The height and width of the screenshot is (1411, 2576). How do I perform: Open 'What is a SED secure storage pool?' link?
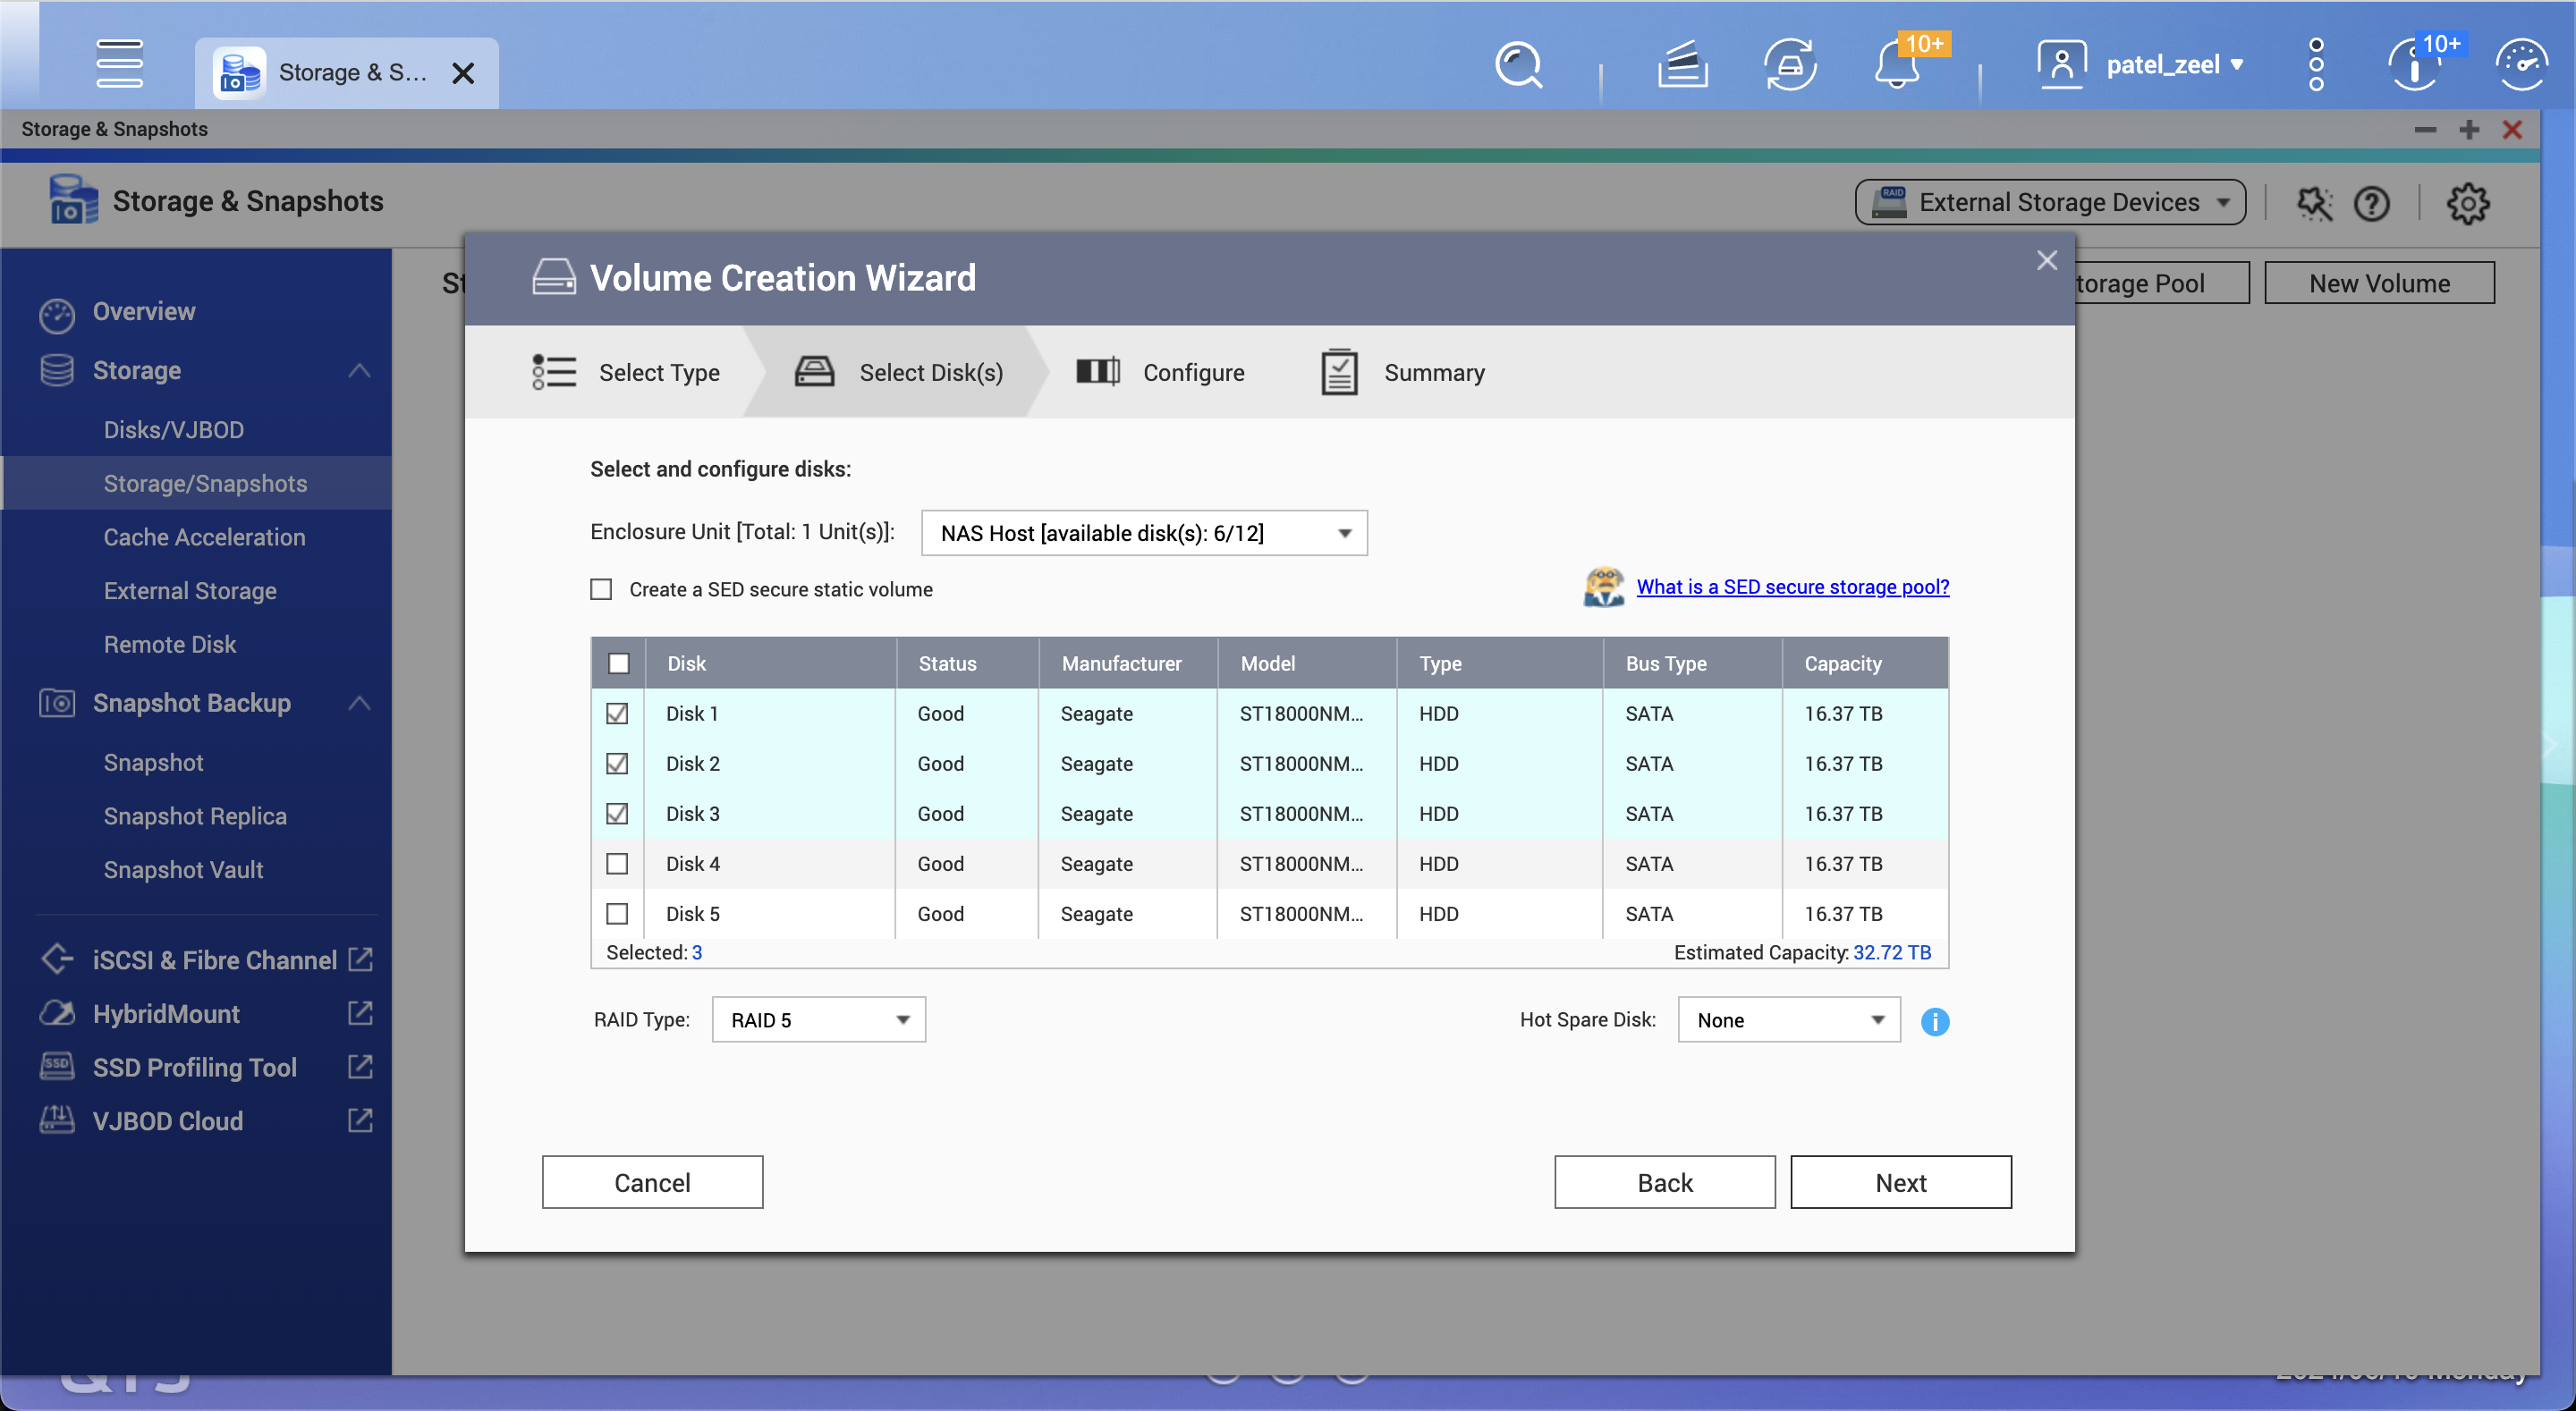[x=1792, y=587]
